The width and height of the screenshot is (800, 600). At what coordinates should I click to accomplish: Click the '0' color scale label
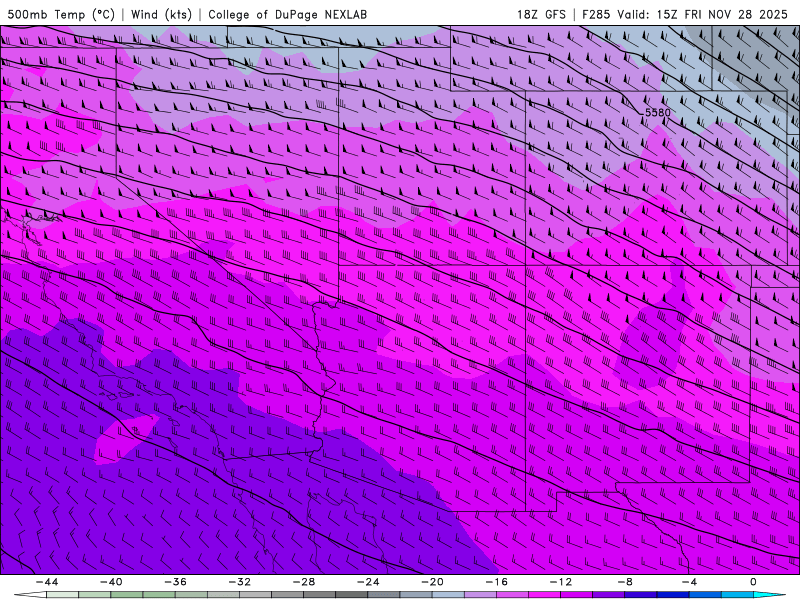click(x=753, y=582)
